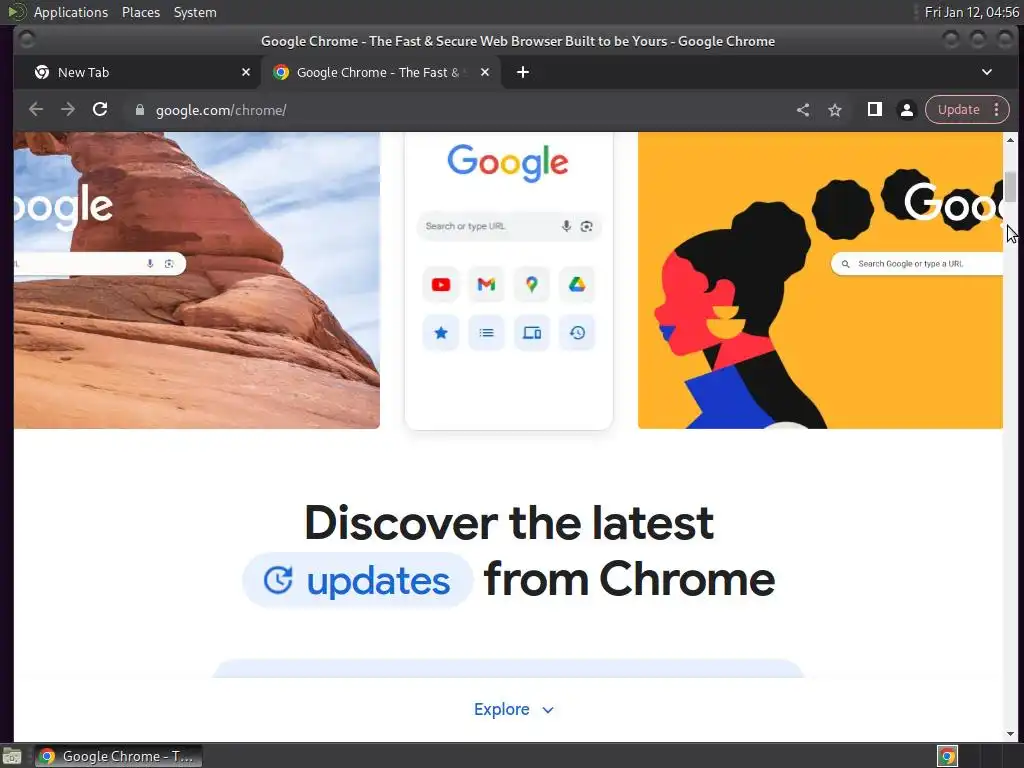The width and height of the screenshot is (1024, 768).
Task: Click the Search or type URL field
Action: 509,226
